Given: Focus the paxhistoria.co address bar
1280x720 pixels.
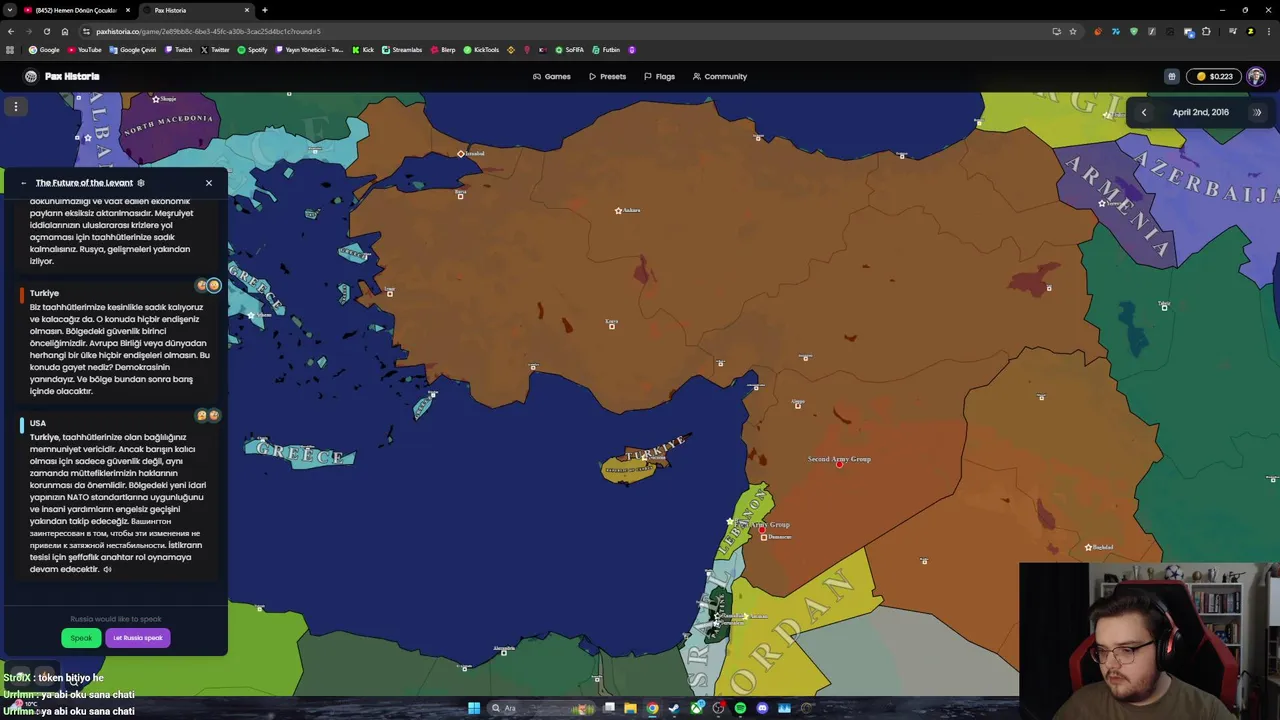Looking at the screenshot, I should [x=560, y=31].
